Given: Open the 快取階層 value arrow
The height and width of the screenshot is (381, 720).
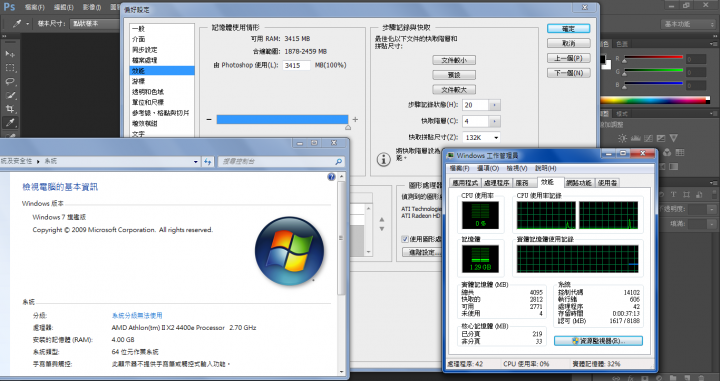Looking at the screenshot, I should (495, 122).
